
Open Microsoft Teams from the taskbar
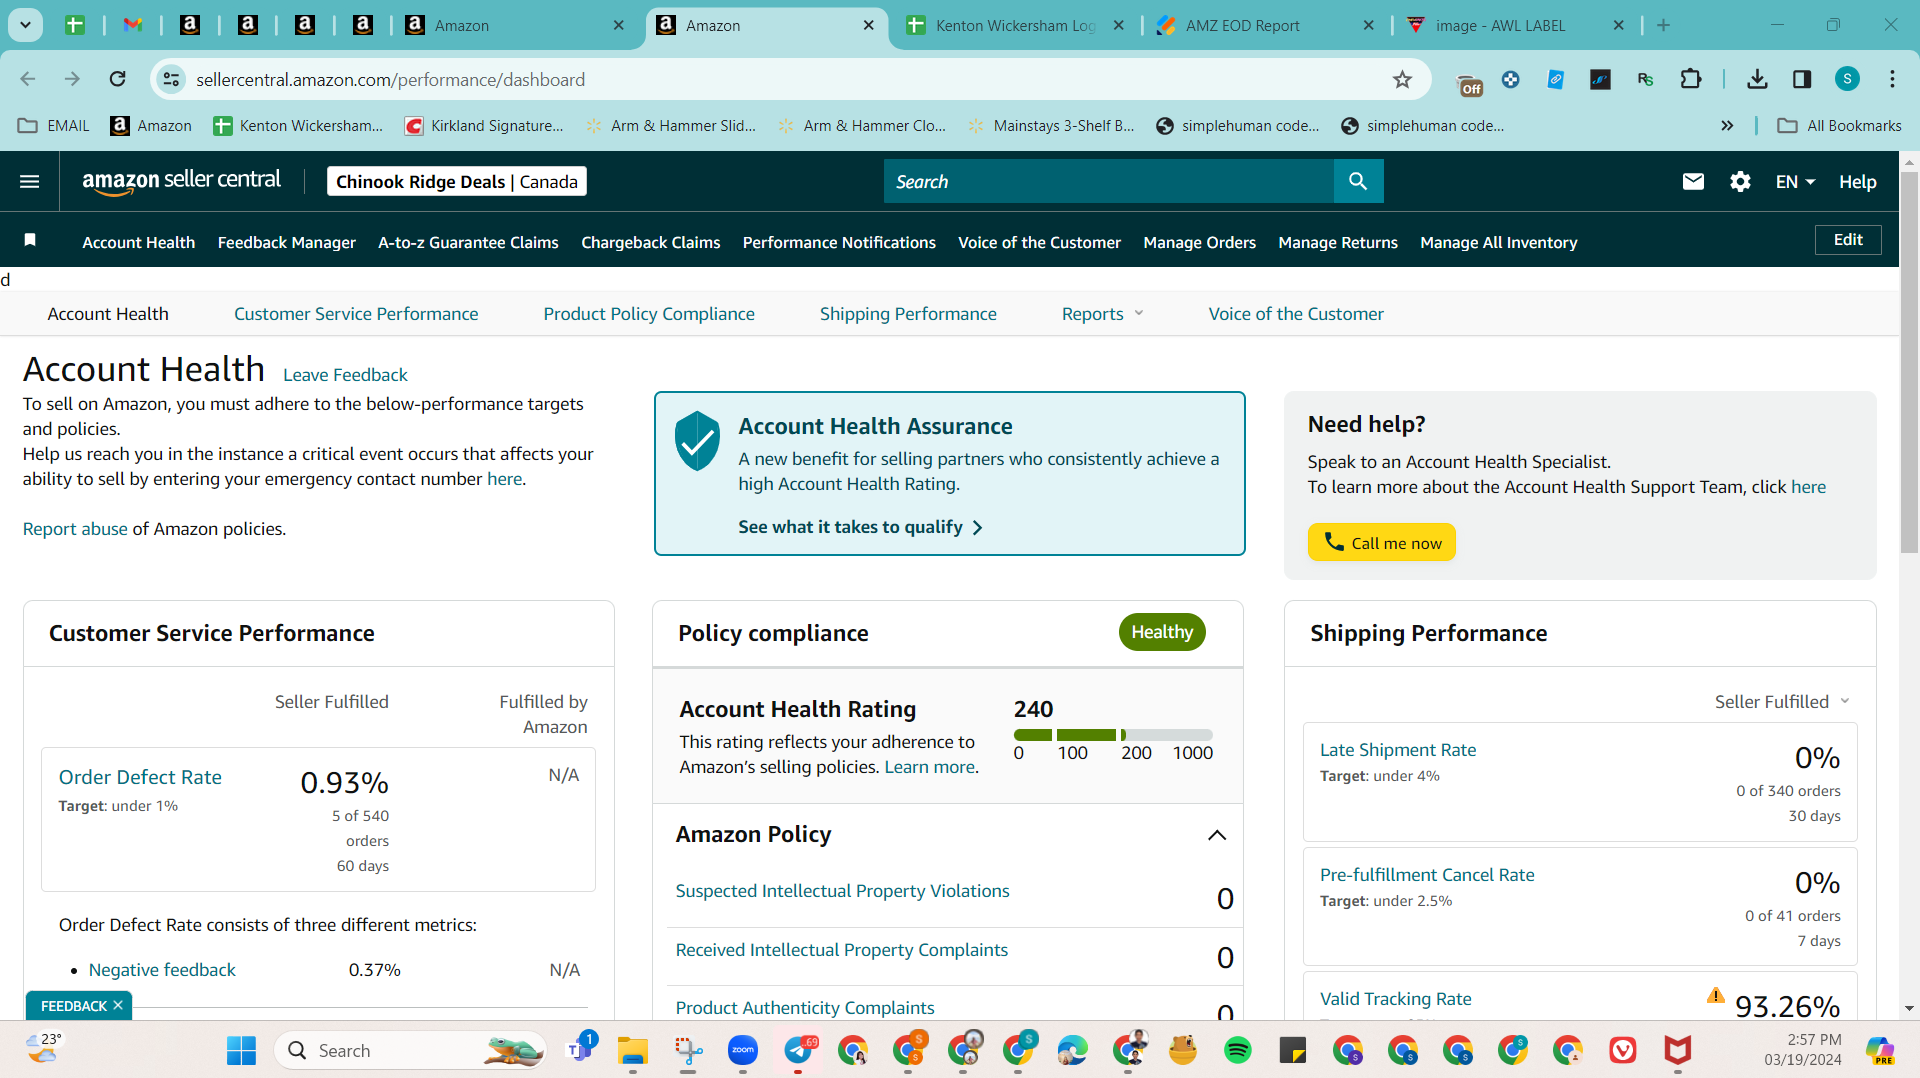[x=579, y=1049]
